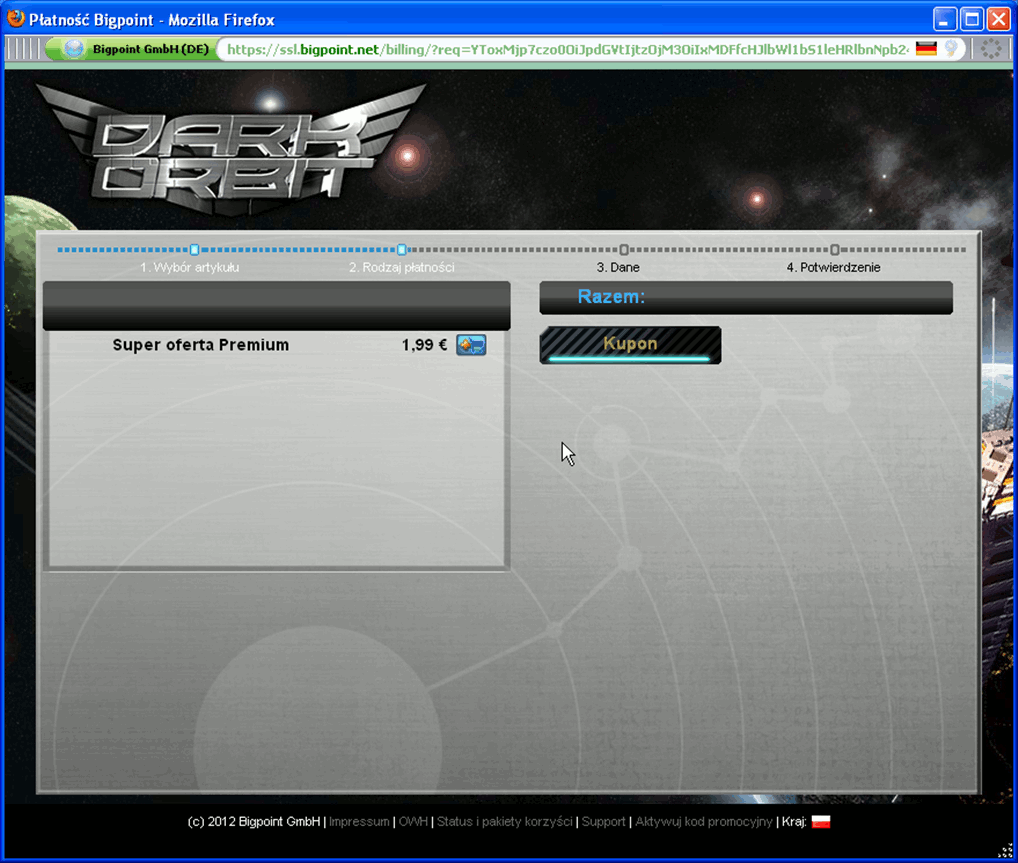The width and height of the screenshot is (1018, 863).
Task: Select the Super oferta Premium item
Action: (201, 345)
